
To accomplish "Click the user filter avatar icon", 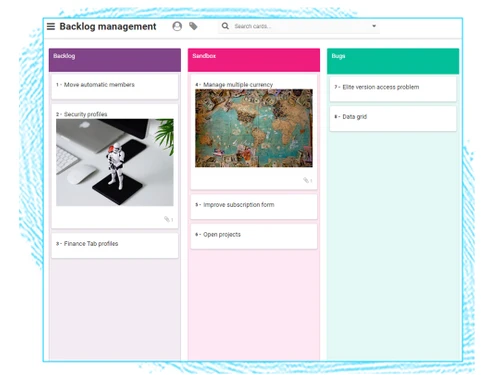I will (177, 26).
